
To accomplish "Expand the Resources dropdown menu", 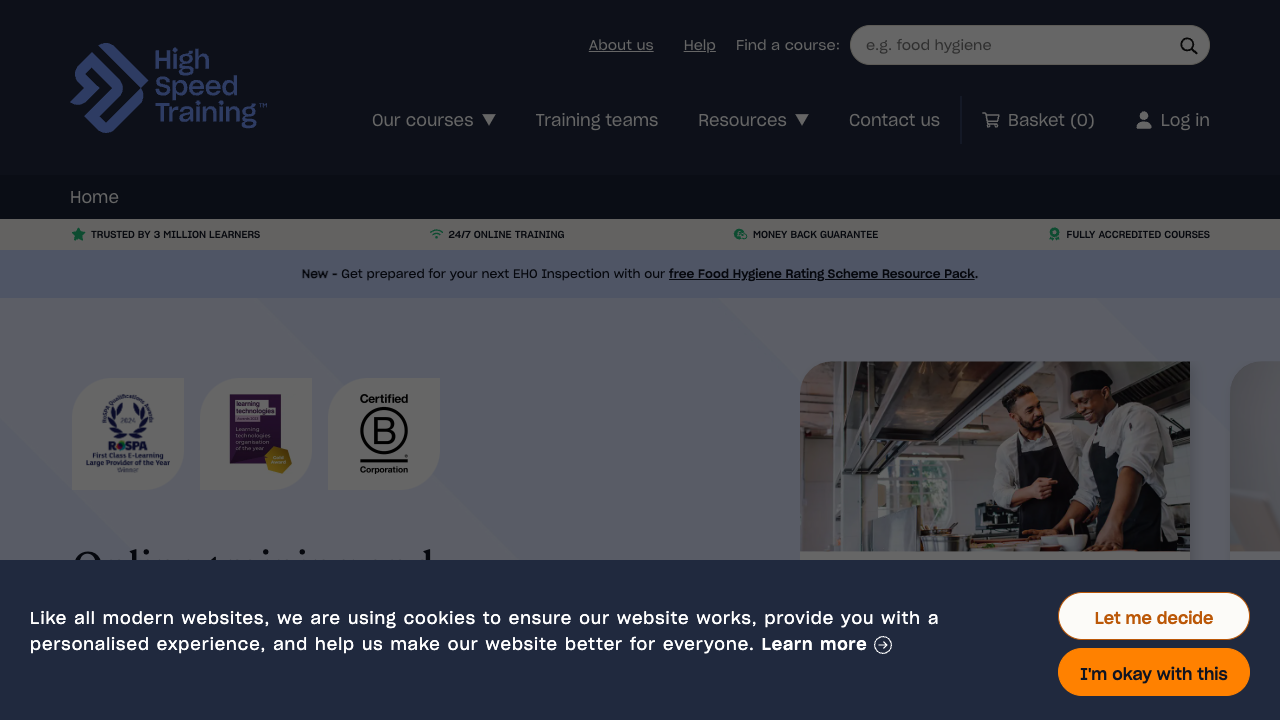I will point(753,120).
